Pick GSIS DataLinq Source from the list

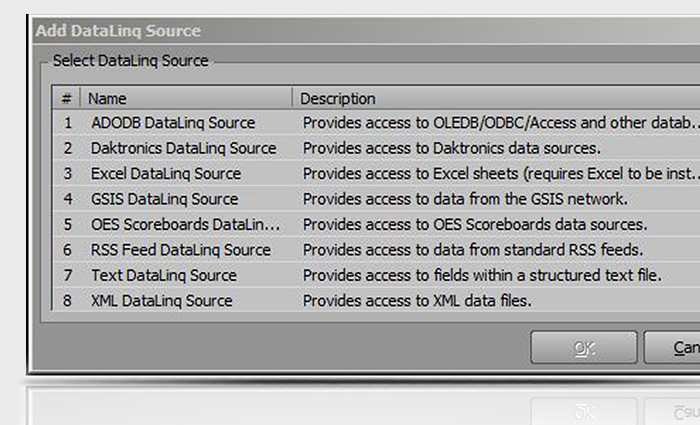click(164, 199)
